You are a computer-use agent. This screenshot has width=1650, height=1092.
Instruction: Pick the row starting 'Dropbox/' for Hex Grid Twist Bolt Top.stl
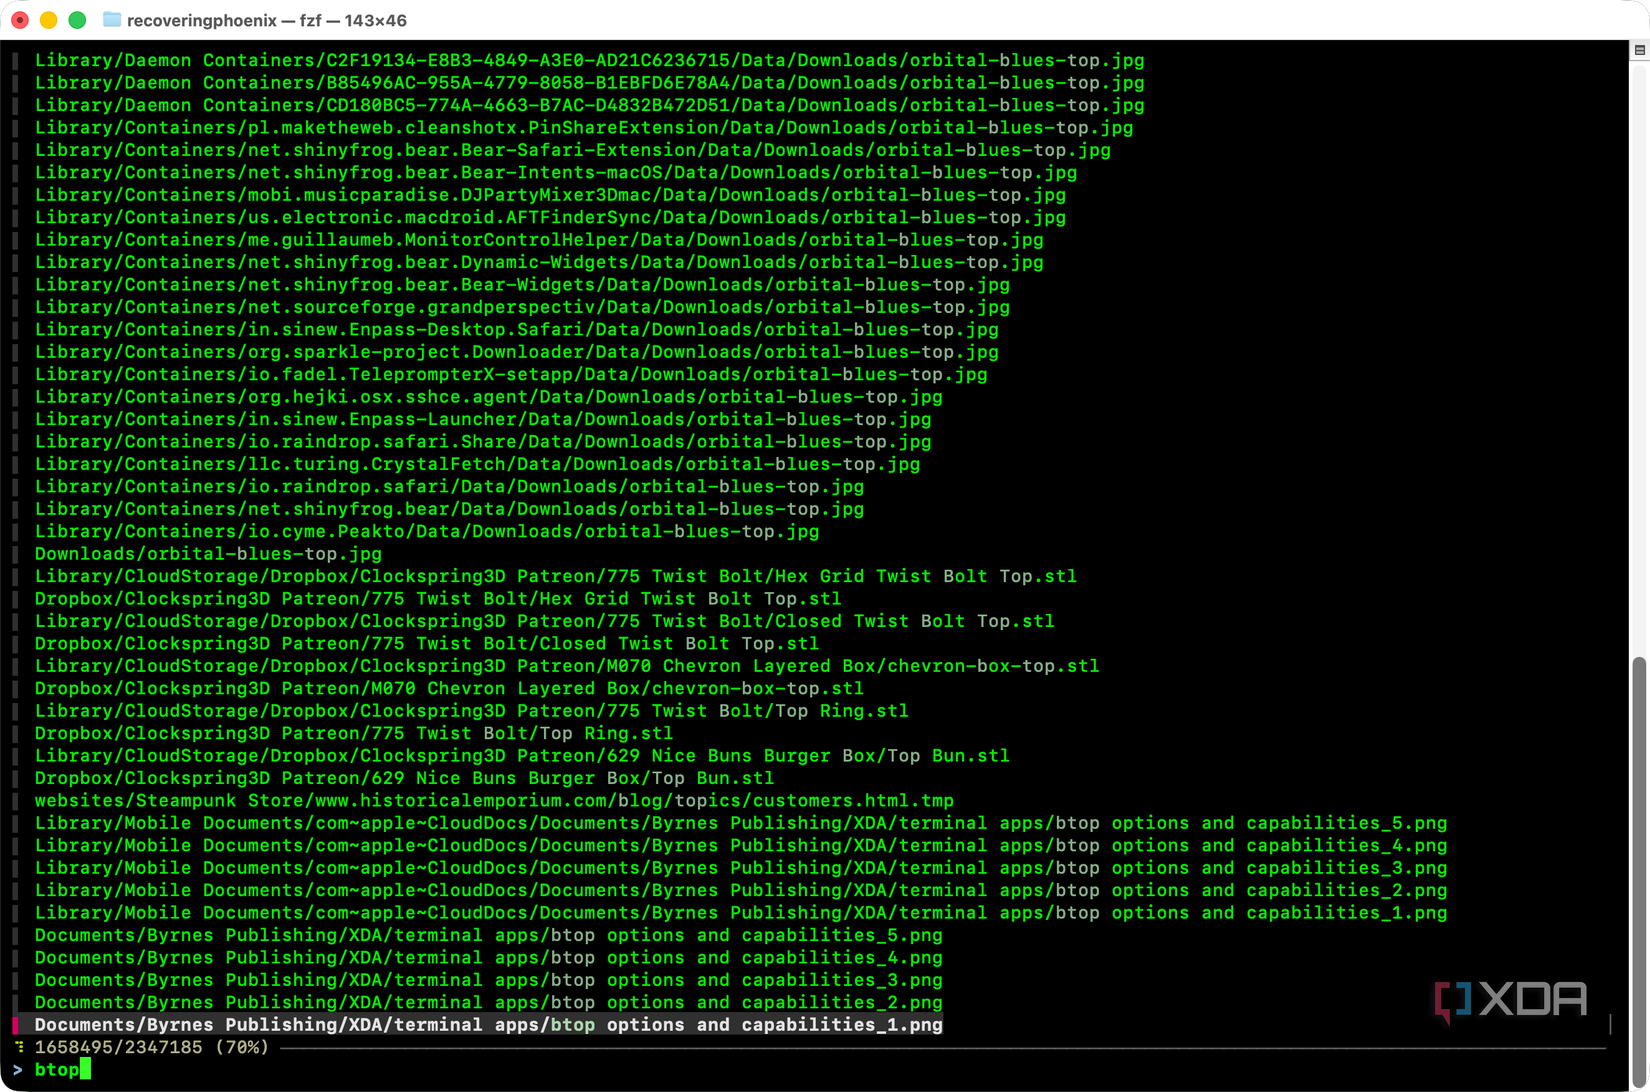pyautogui.click(x=438, y=598)
